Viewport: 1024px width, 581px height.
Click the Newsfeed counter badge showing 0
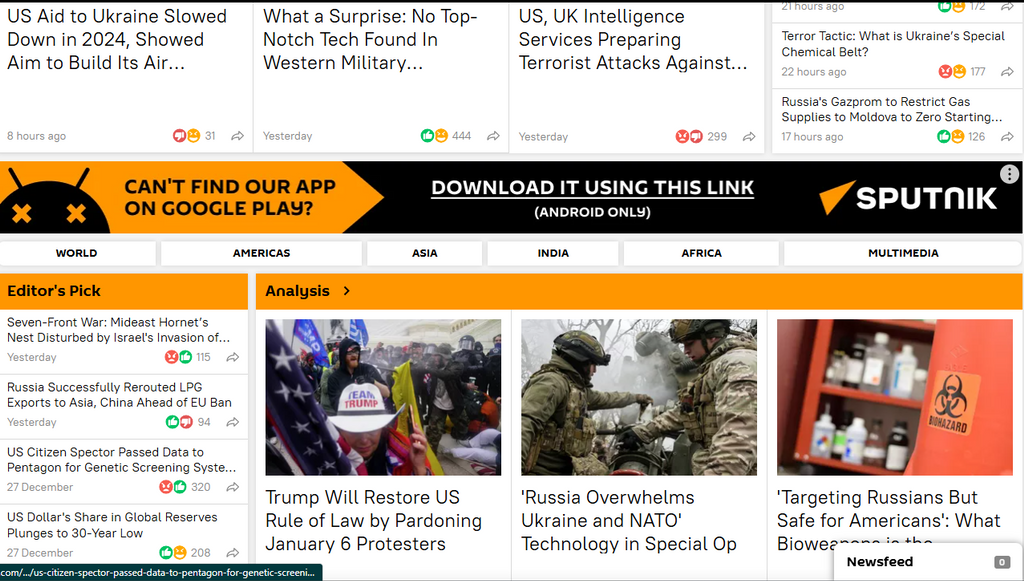click(x=1002, y=562)
